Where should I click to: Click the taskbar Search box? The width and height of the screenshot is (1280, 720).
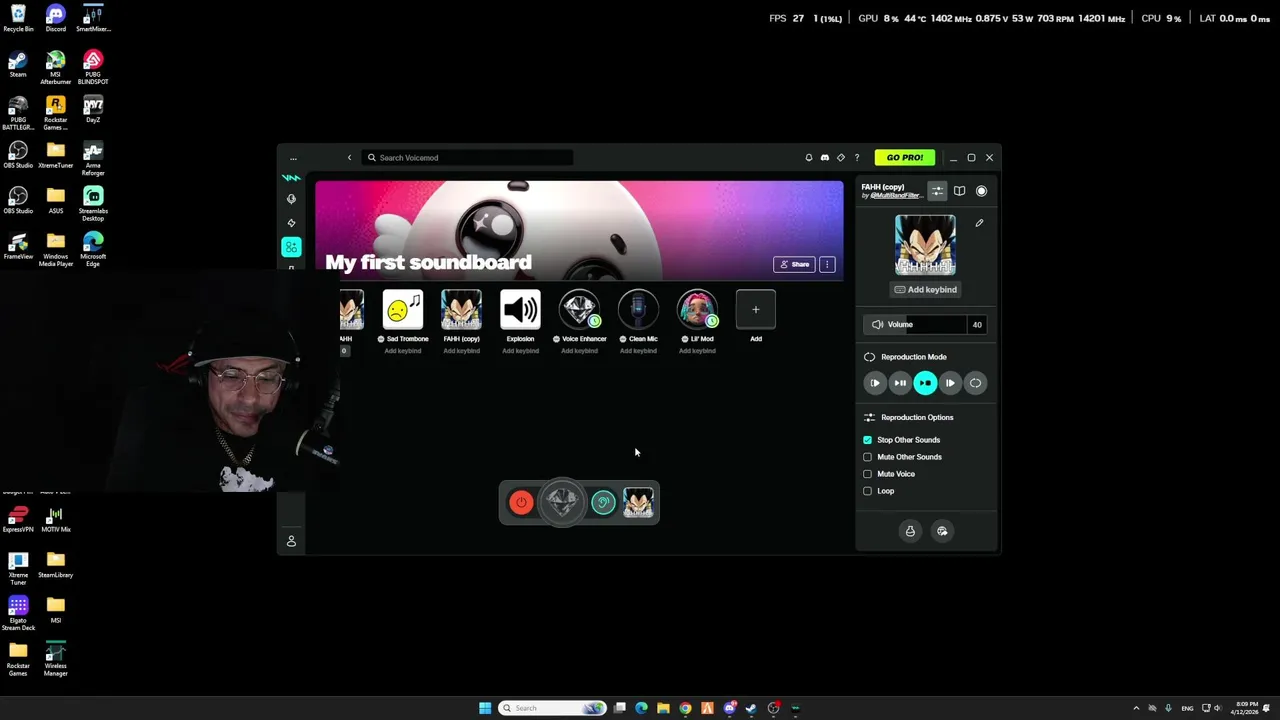click(x=552, y=708)
